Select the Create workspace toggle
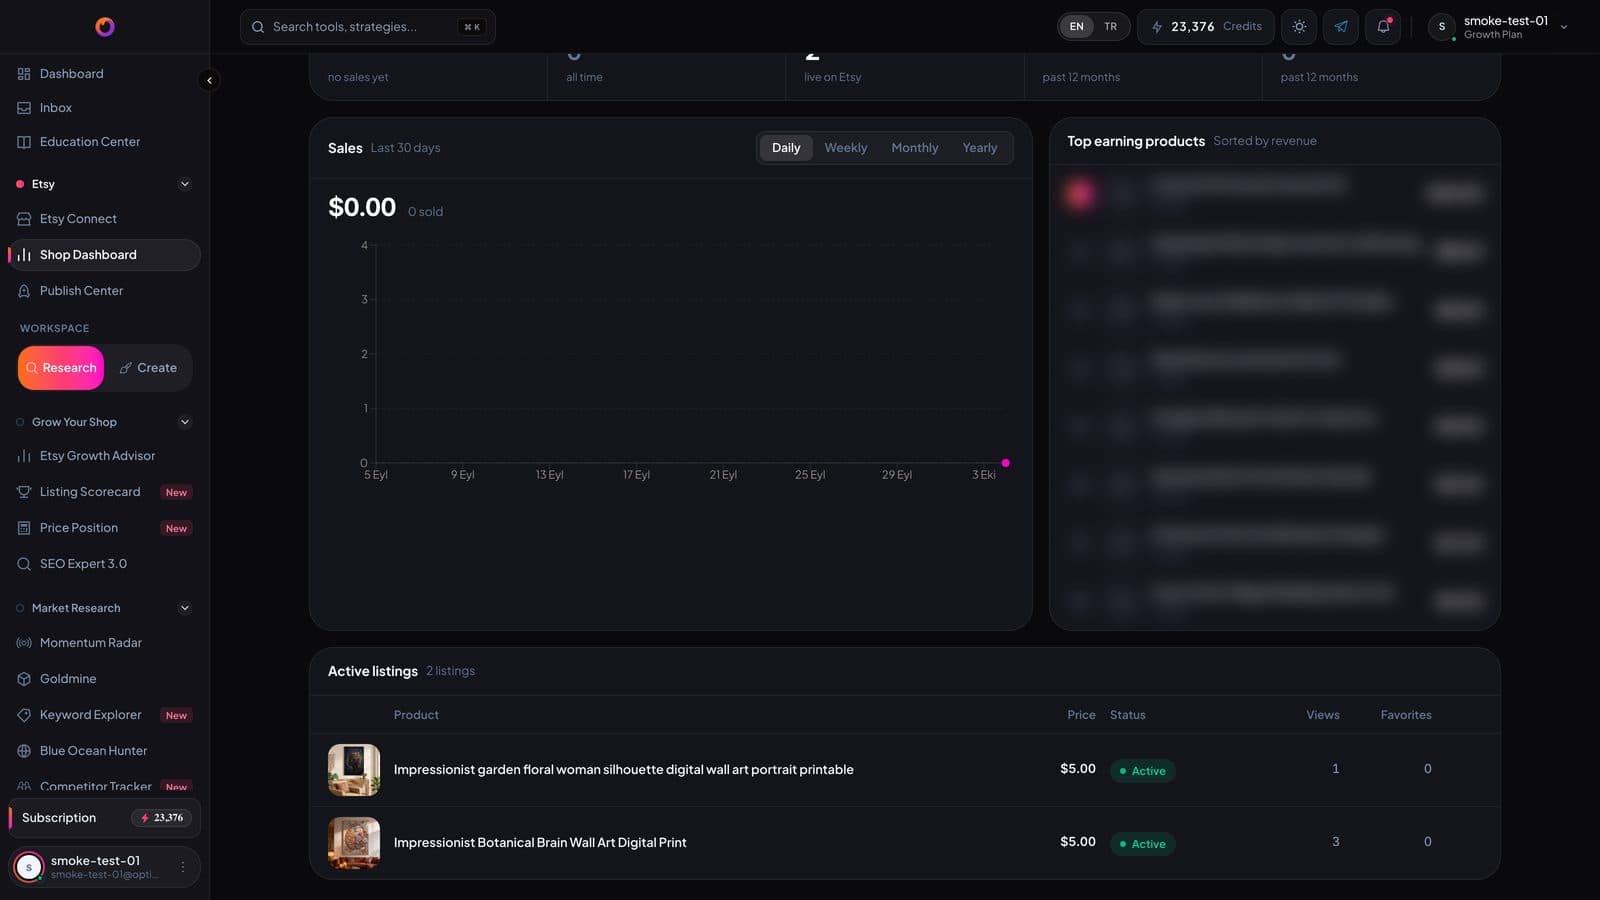 coord(148,368)
